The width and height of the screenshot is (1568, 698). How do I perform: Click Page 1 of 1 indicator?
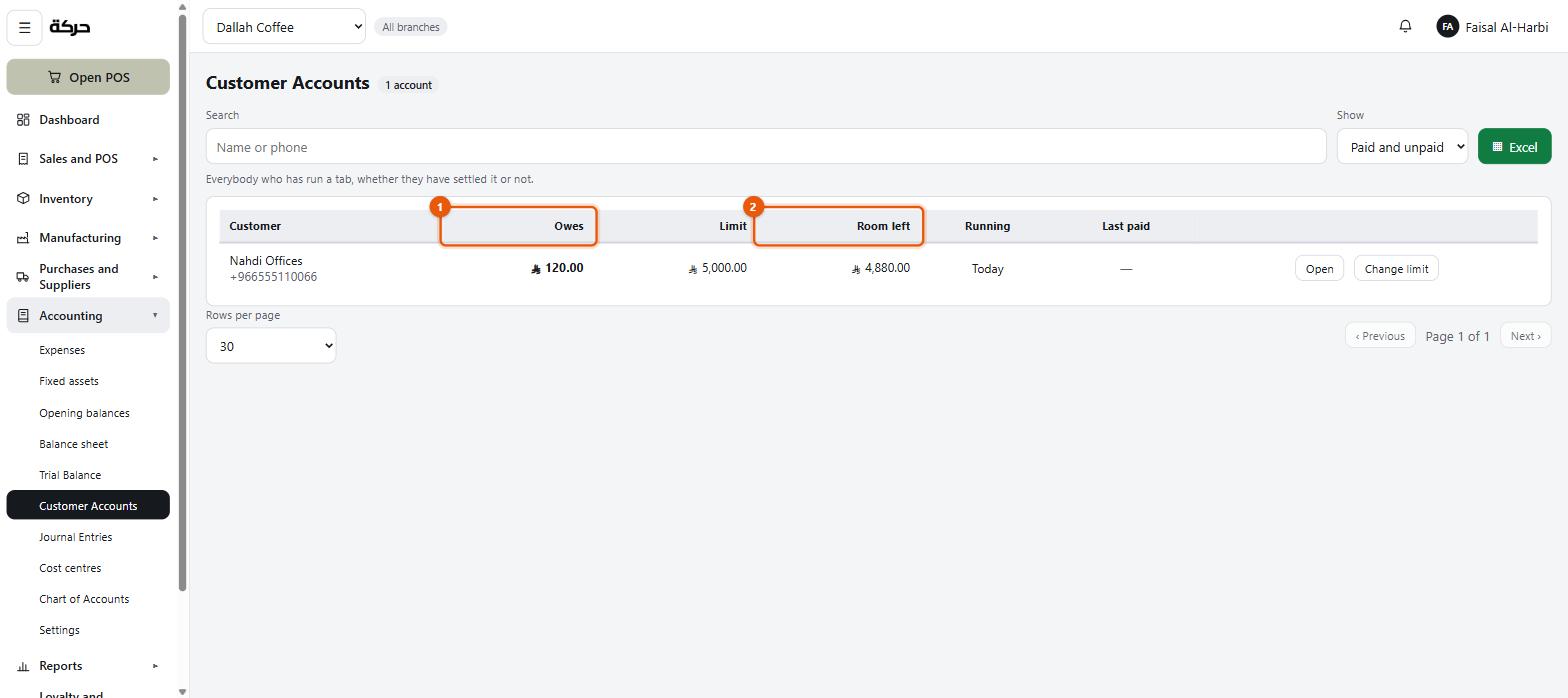tap(1458, 336)
